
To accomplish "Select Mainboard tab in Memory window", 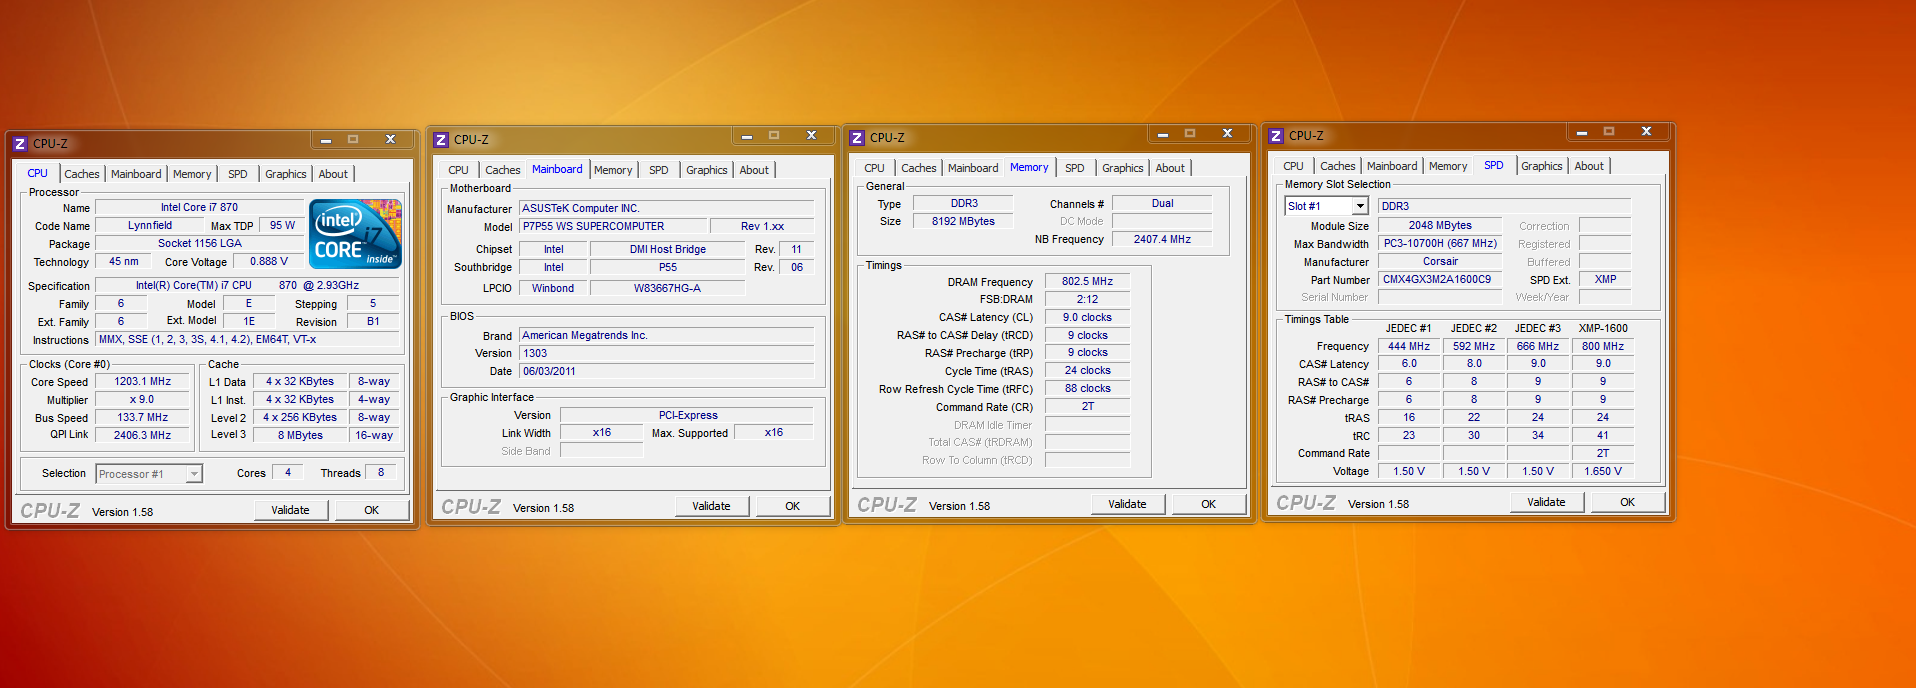I will point(973,168).
